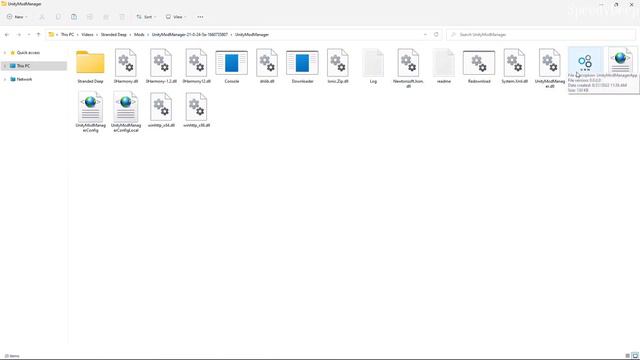Select the highlighted UnityModManager application icon
Image resolution: width=640 pixels, height=360 pixels.
585,62
